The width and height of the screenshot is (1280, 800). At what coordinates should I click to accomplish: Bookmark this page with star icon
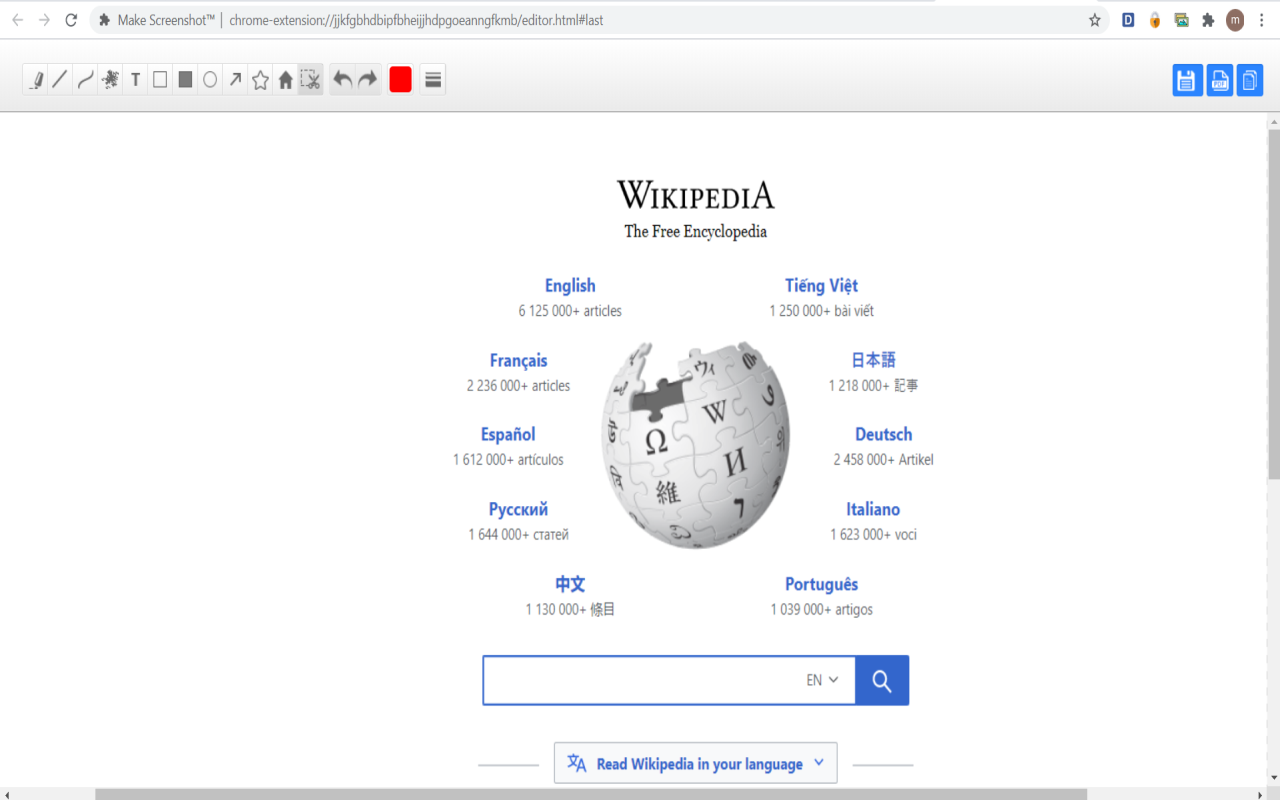1095,20
